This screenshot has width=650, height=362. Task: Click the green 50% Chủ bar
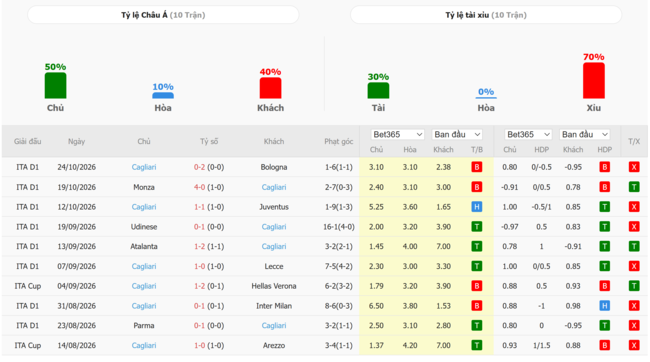56,86
